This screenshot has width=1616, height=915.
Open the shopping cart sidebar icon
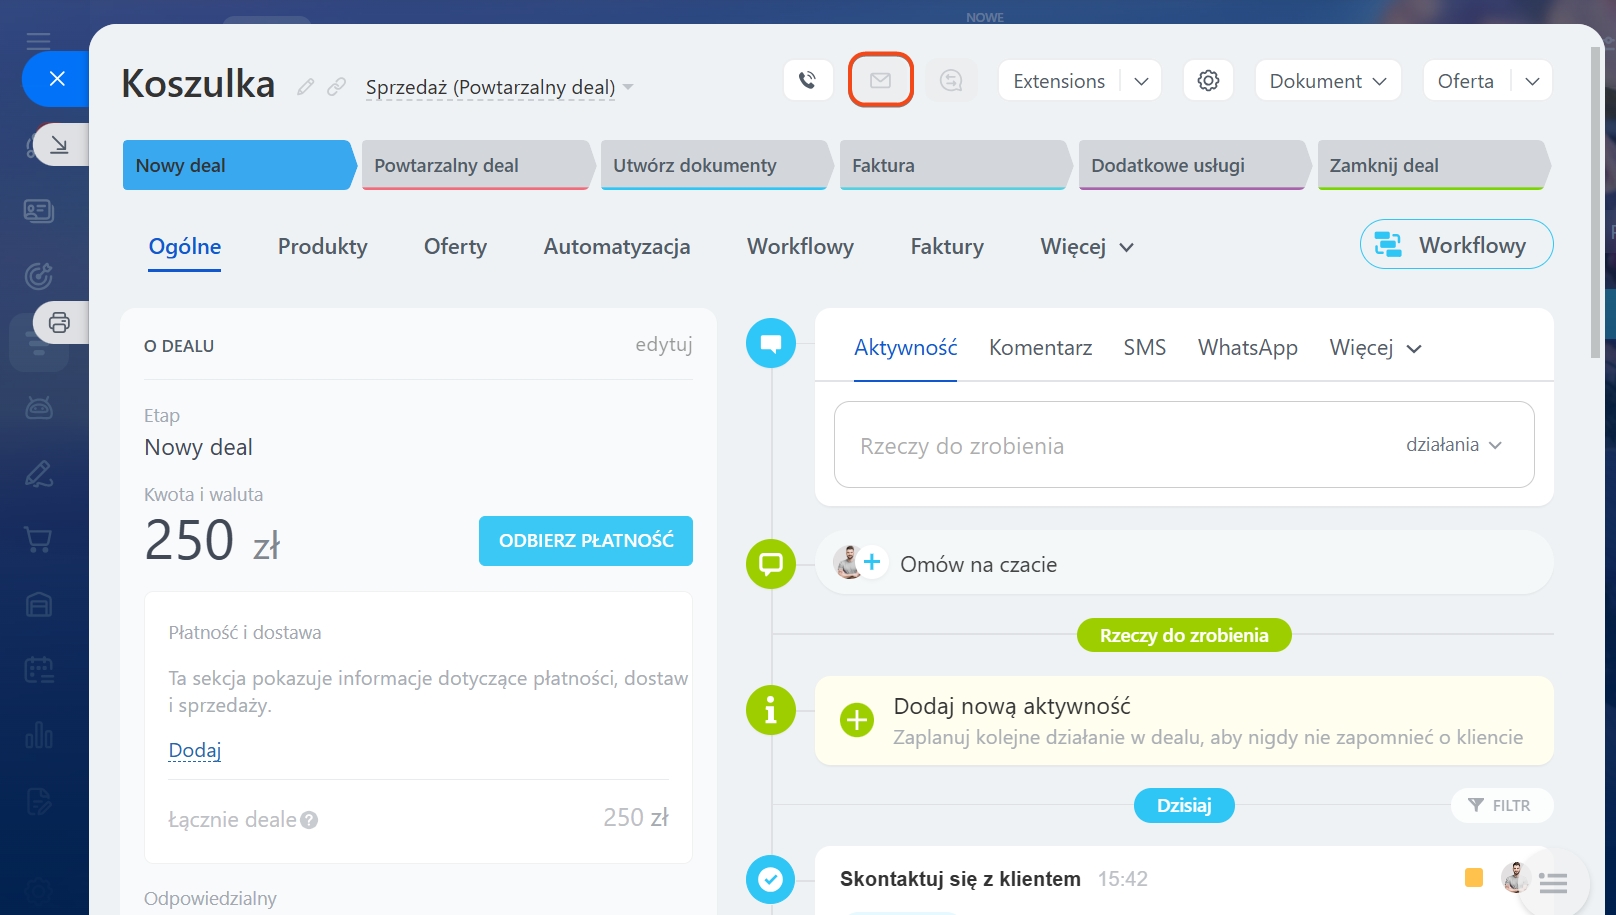pos(39,540)
